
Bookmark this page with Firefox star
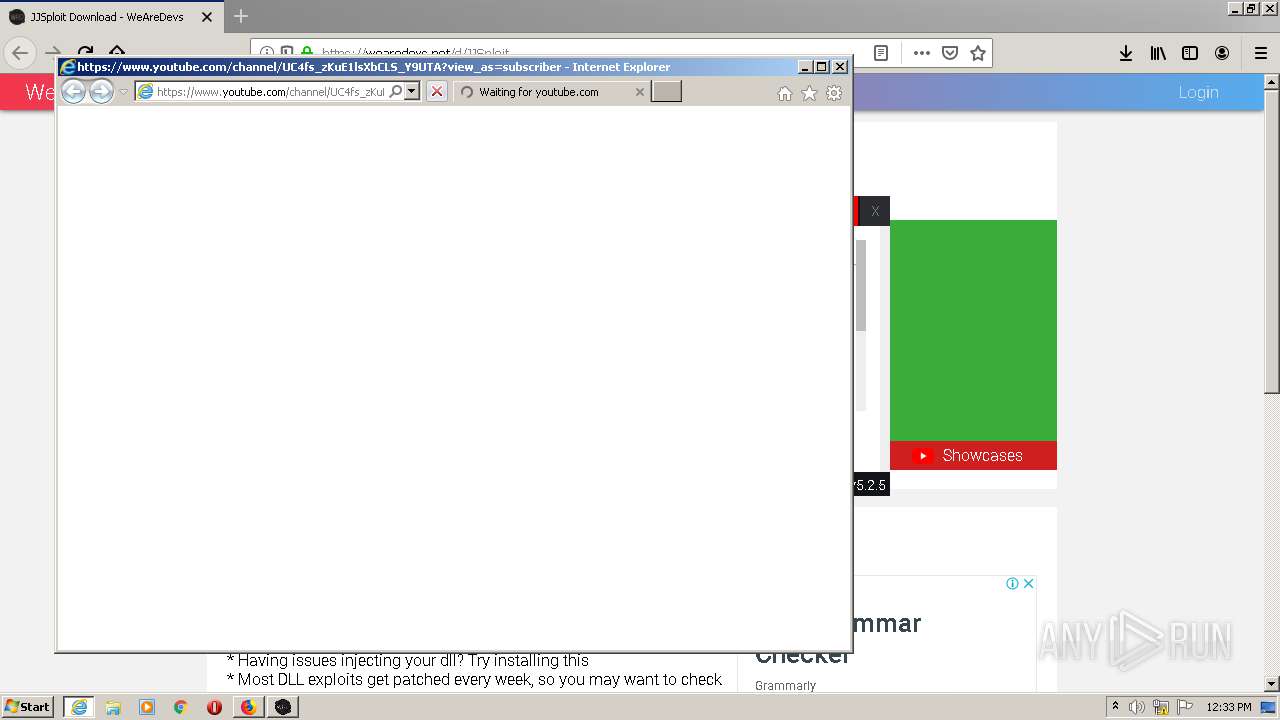click(978, 53)
